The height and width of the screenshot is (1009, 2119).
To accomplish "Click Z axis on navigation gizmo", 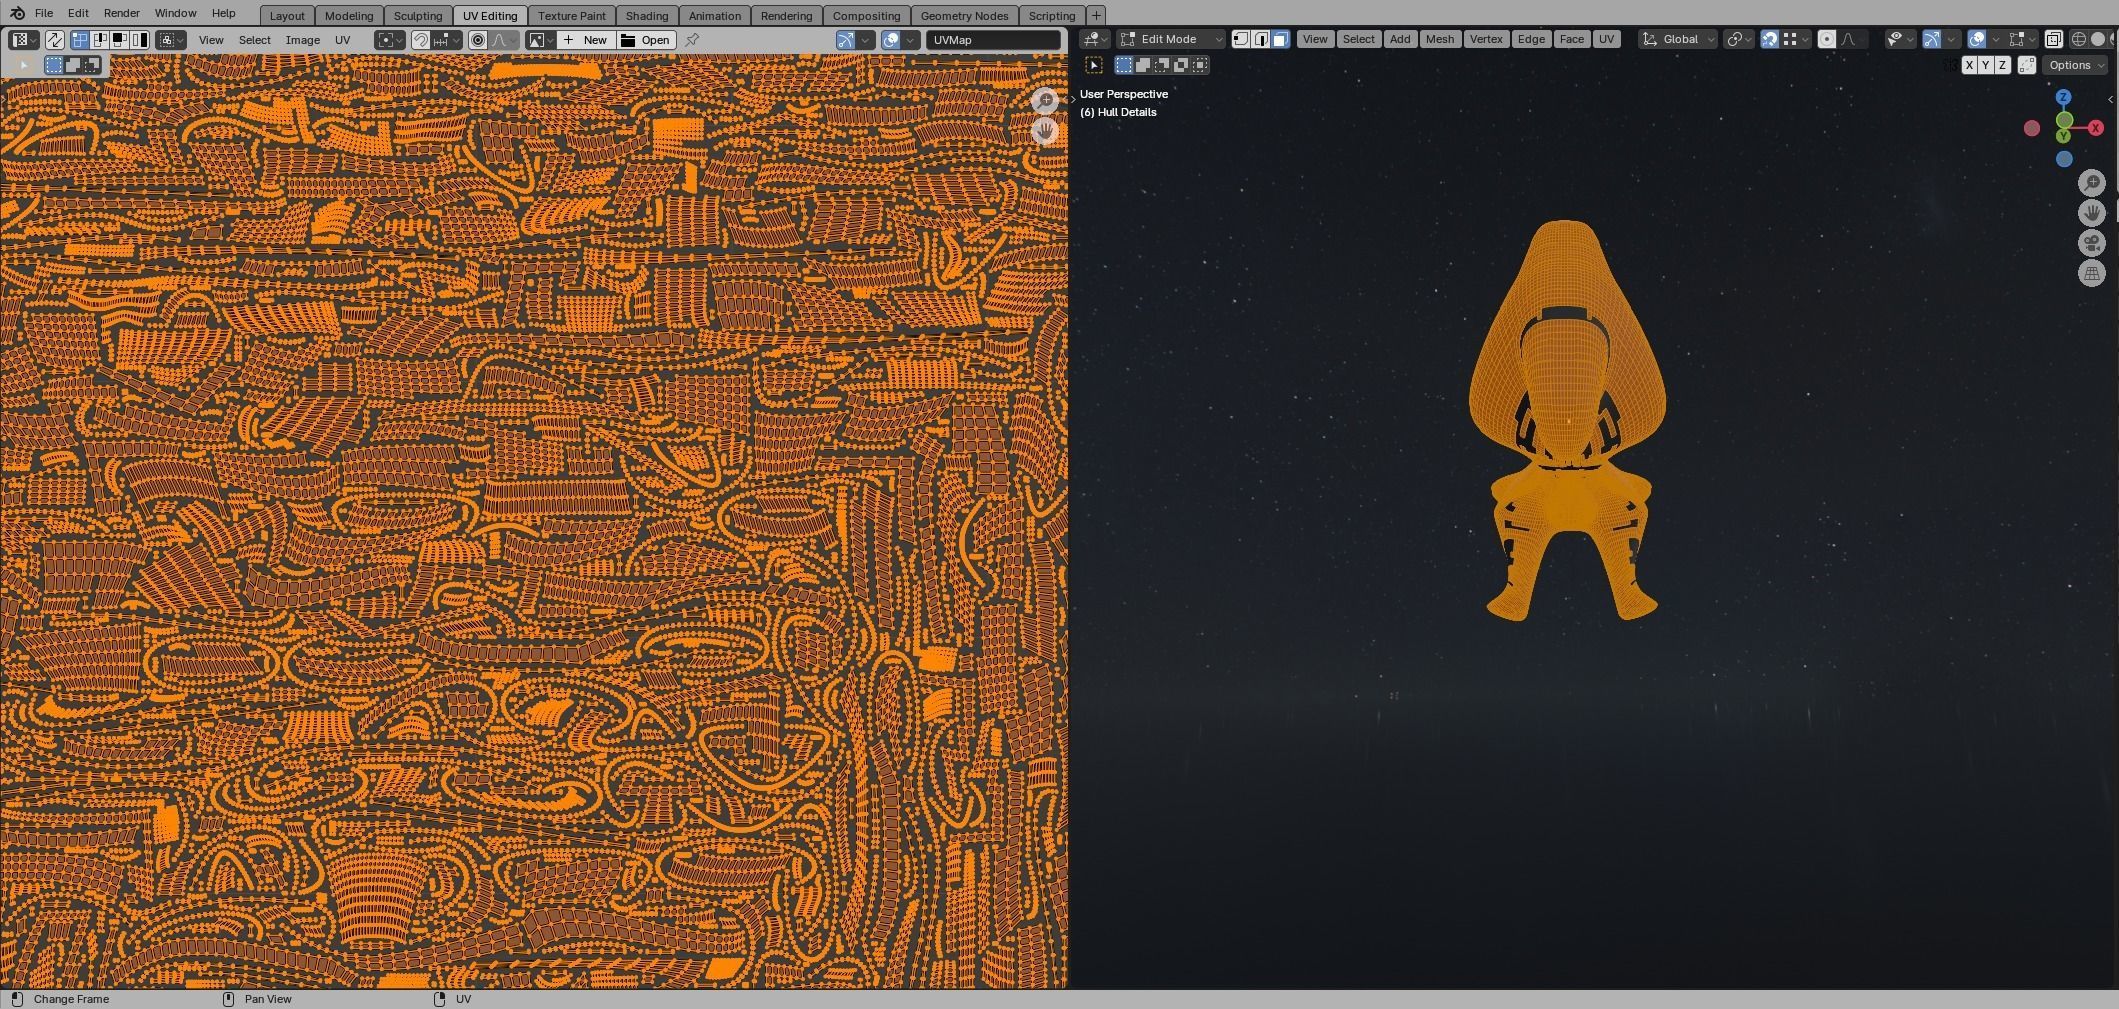I will (x=2063, y=97).
